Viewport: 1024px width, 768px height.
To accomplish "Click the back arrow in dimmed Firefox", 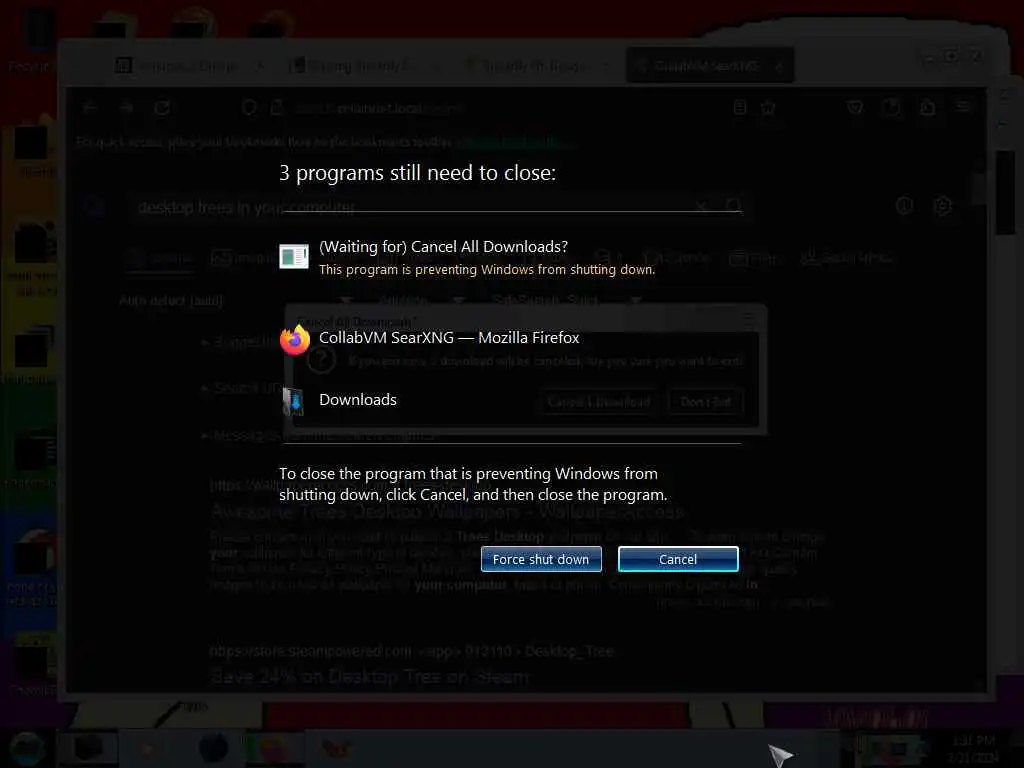I will (90, 108).
